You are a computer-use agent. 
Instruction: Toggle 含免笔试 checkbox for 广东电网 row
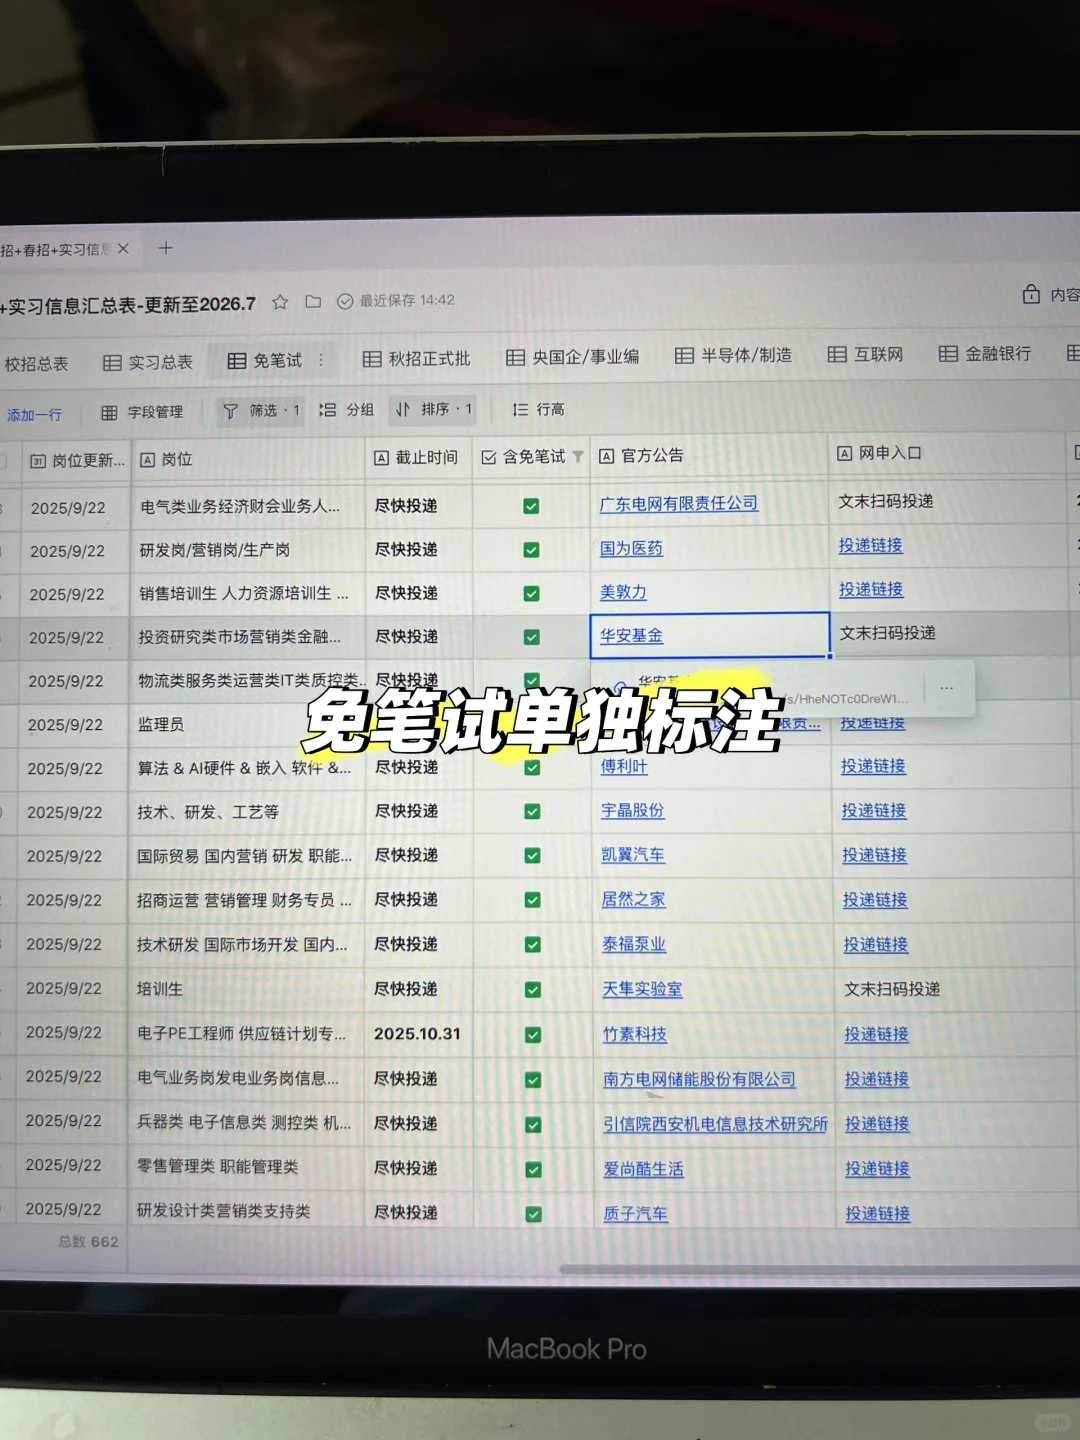[531, 506]
